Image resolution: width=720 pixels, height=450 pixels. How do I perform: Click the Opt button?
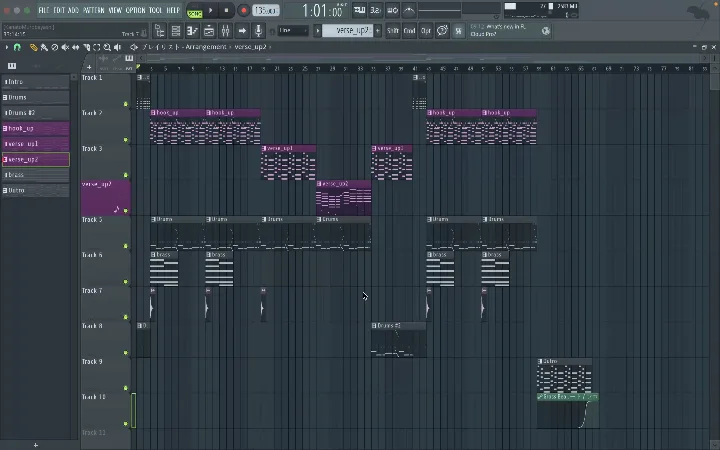click(426, 31)
